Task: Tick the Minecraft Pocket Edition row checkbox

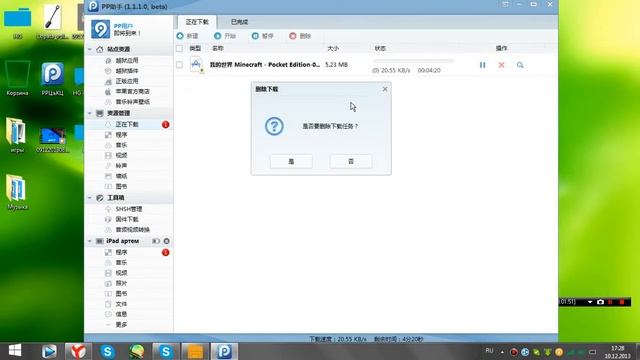Action: (179, 64)
